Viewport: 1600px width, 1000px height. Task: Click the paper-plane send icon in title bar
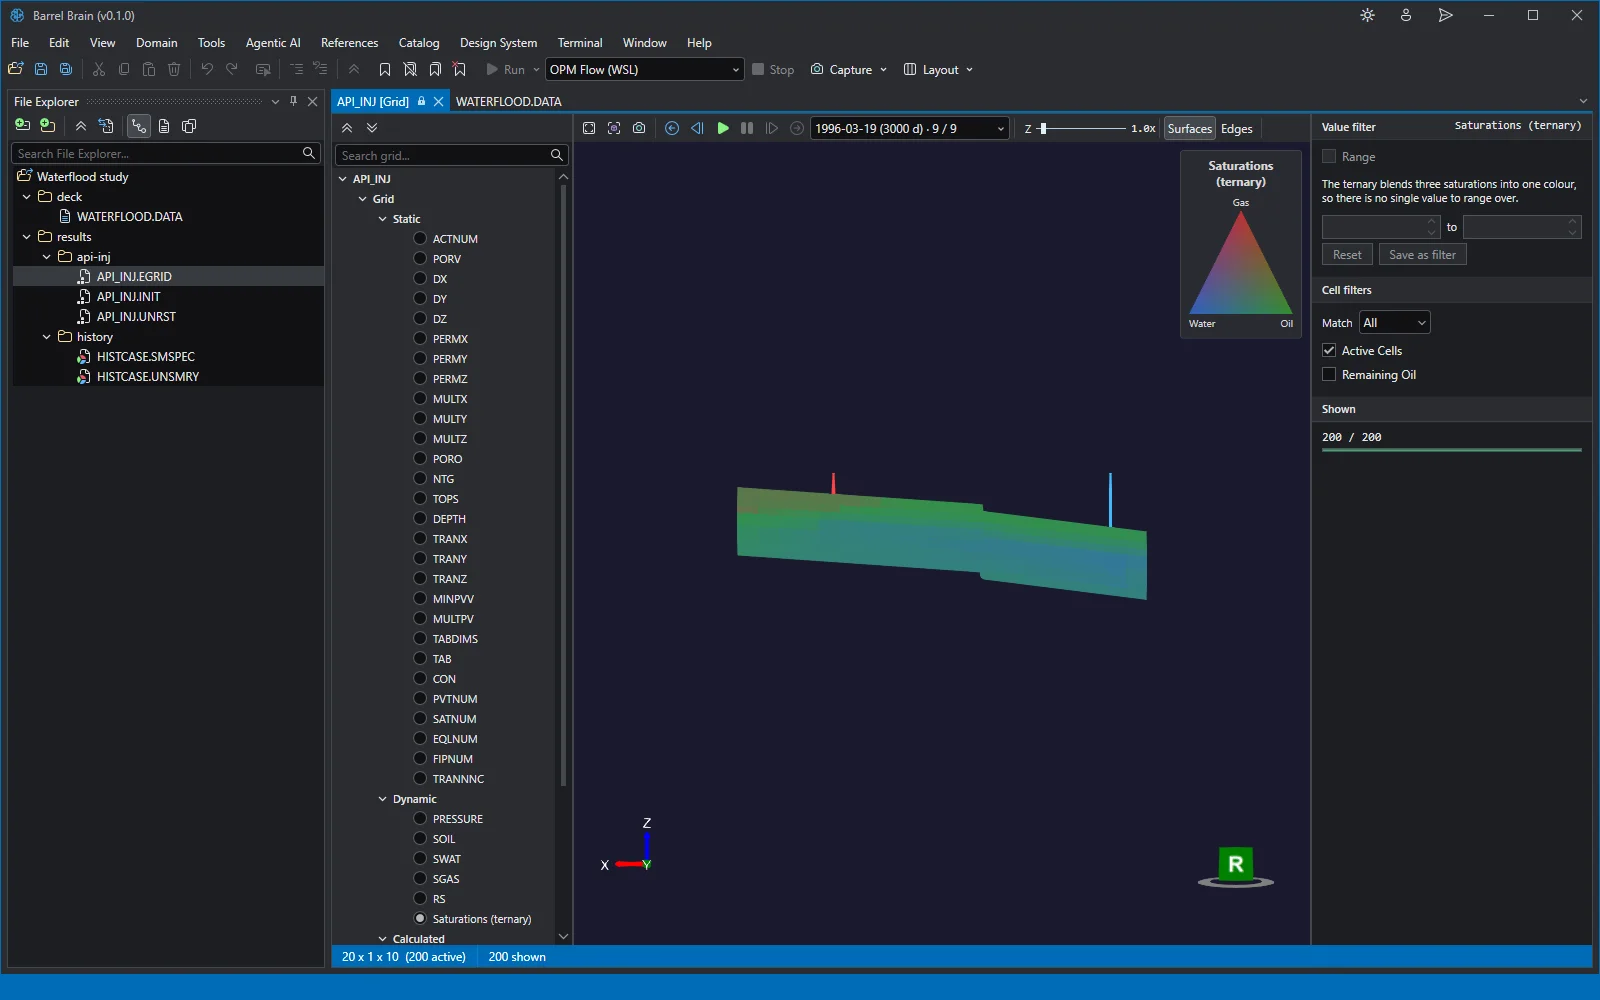coord(1445,15)
